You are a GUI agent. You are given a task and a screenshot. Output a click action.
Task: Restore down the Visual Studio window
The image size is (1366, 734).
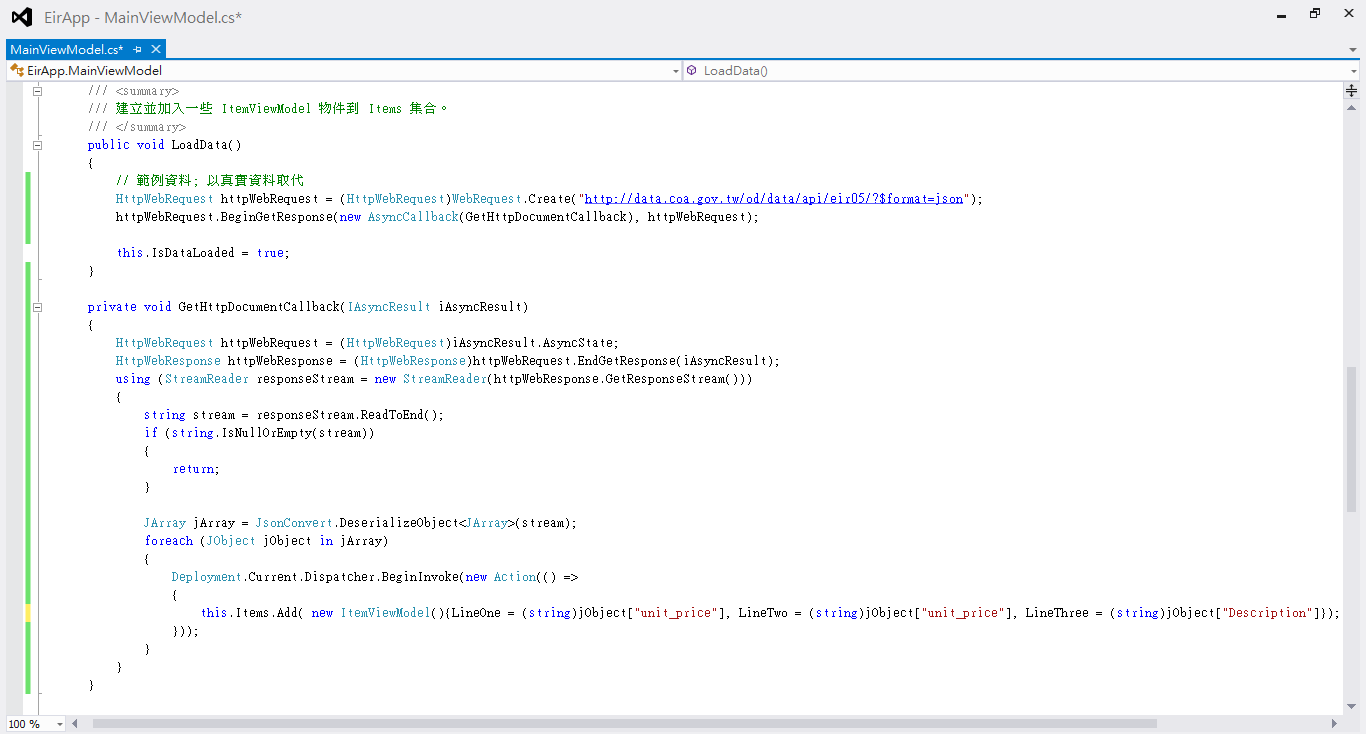click(1315, 14)
